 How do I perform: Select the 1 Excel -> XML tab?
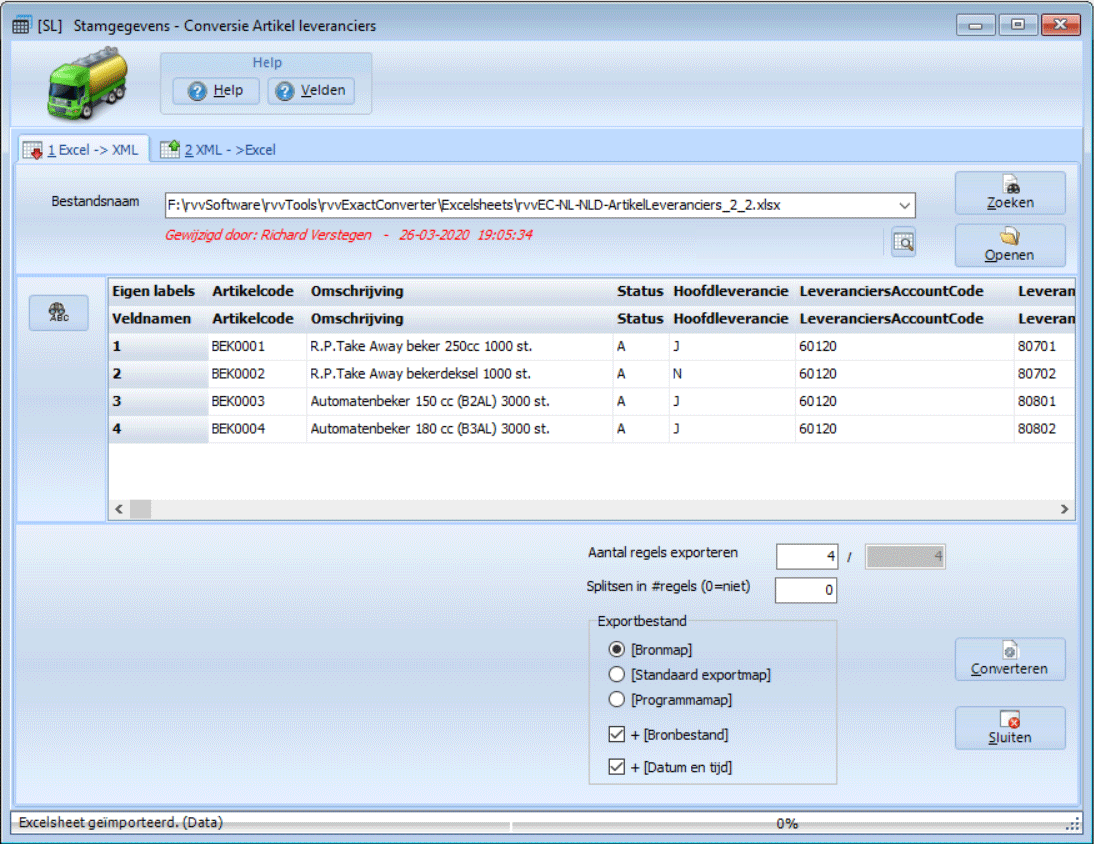tap(84, 150)
